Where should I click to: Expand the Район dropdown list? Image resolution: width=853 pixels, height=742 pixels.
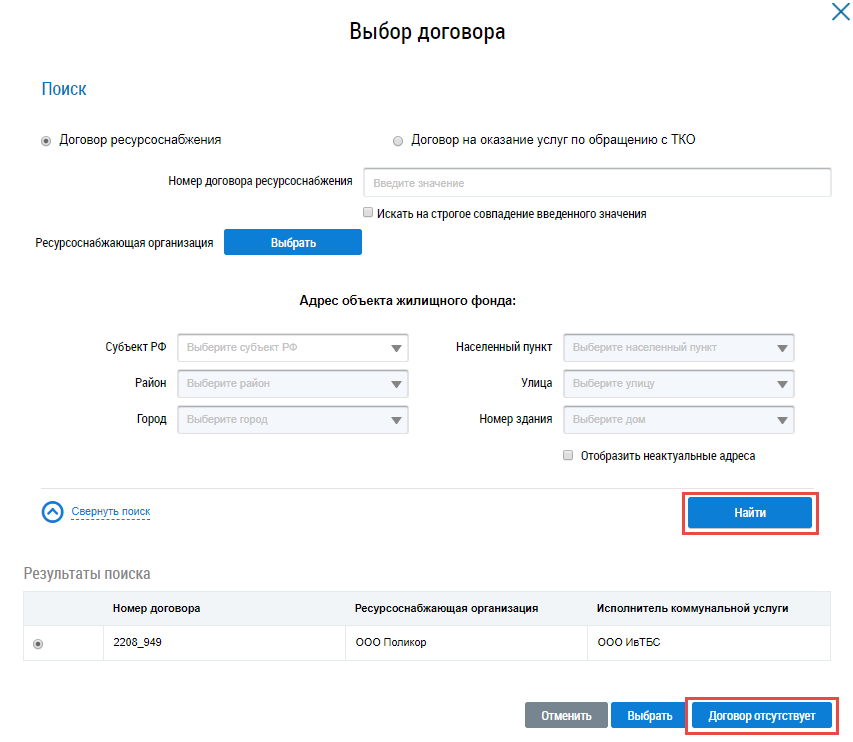point(293,384)
